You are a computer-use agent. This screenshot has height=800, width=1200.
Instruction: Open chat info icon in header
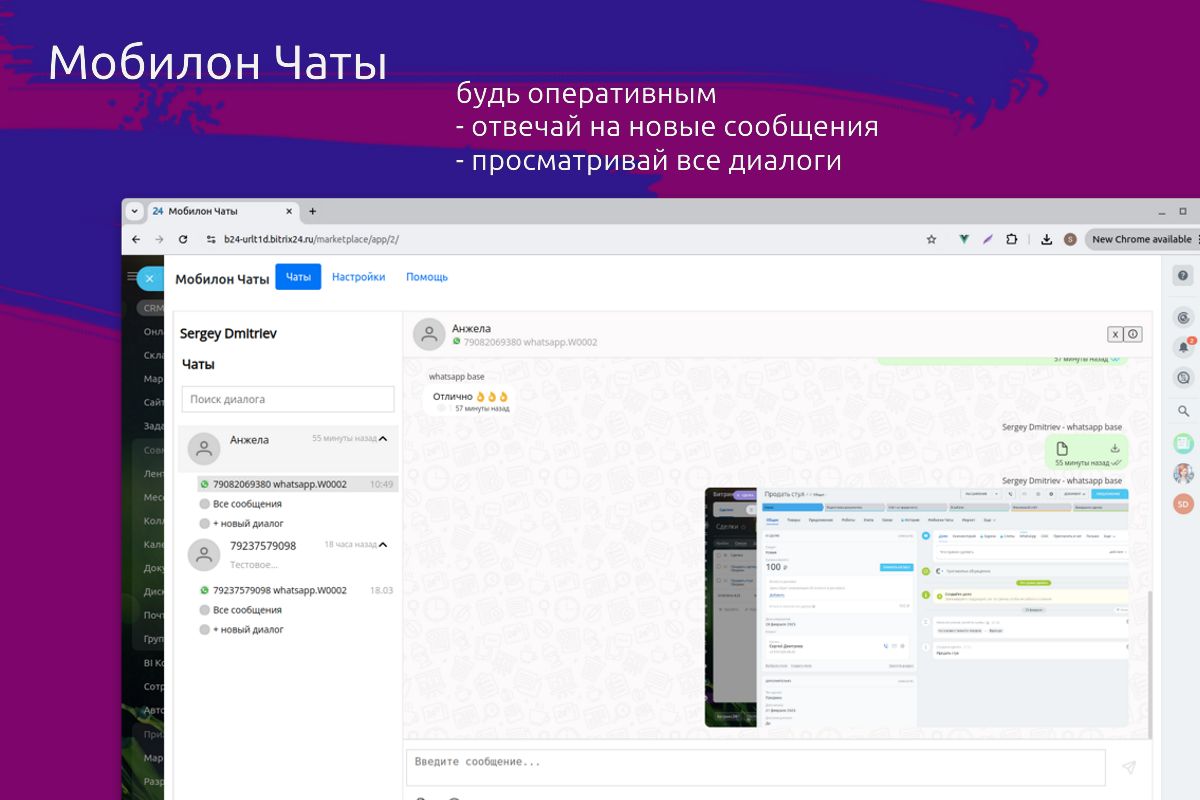point(1133,335)
